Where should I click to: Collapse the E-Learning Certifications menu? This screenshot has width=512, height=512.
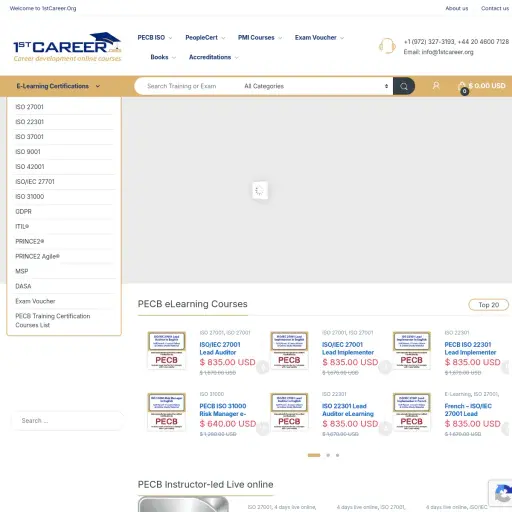point(58,86)
